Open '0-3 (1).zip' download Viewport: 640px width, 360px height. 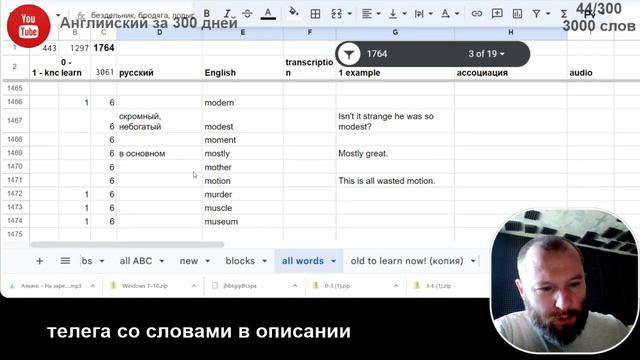point(337,286)
